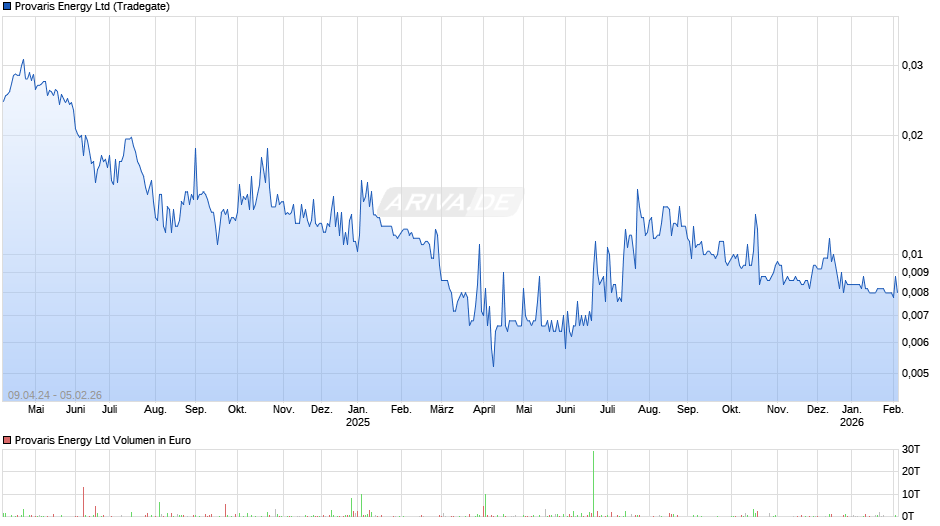Click the 0,006 price axis label
This screenshot has height=526, width=940.
pyautogui.click(x=915, y=342)
